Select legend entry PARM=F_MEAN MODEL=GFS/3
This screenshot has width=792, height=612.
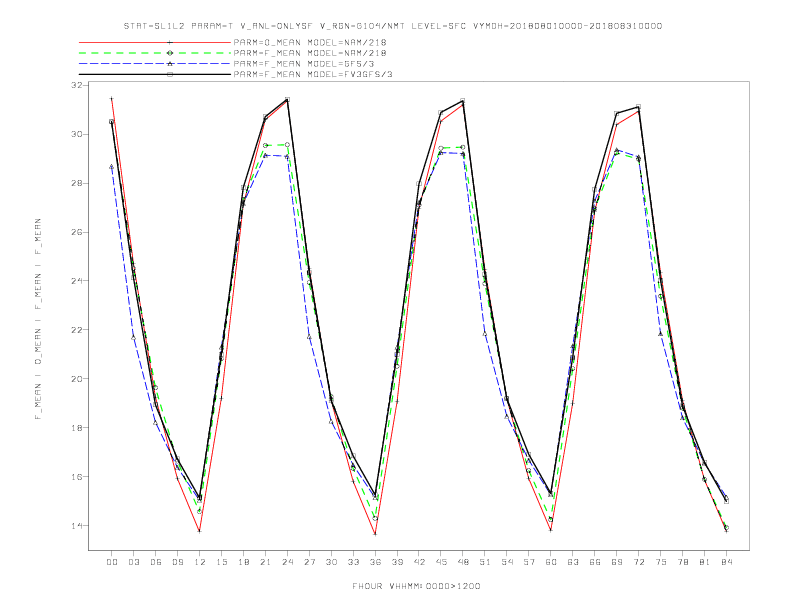pyautogui.click(x=304, y=64)
